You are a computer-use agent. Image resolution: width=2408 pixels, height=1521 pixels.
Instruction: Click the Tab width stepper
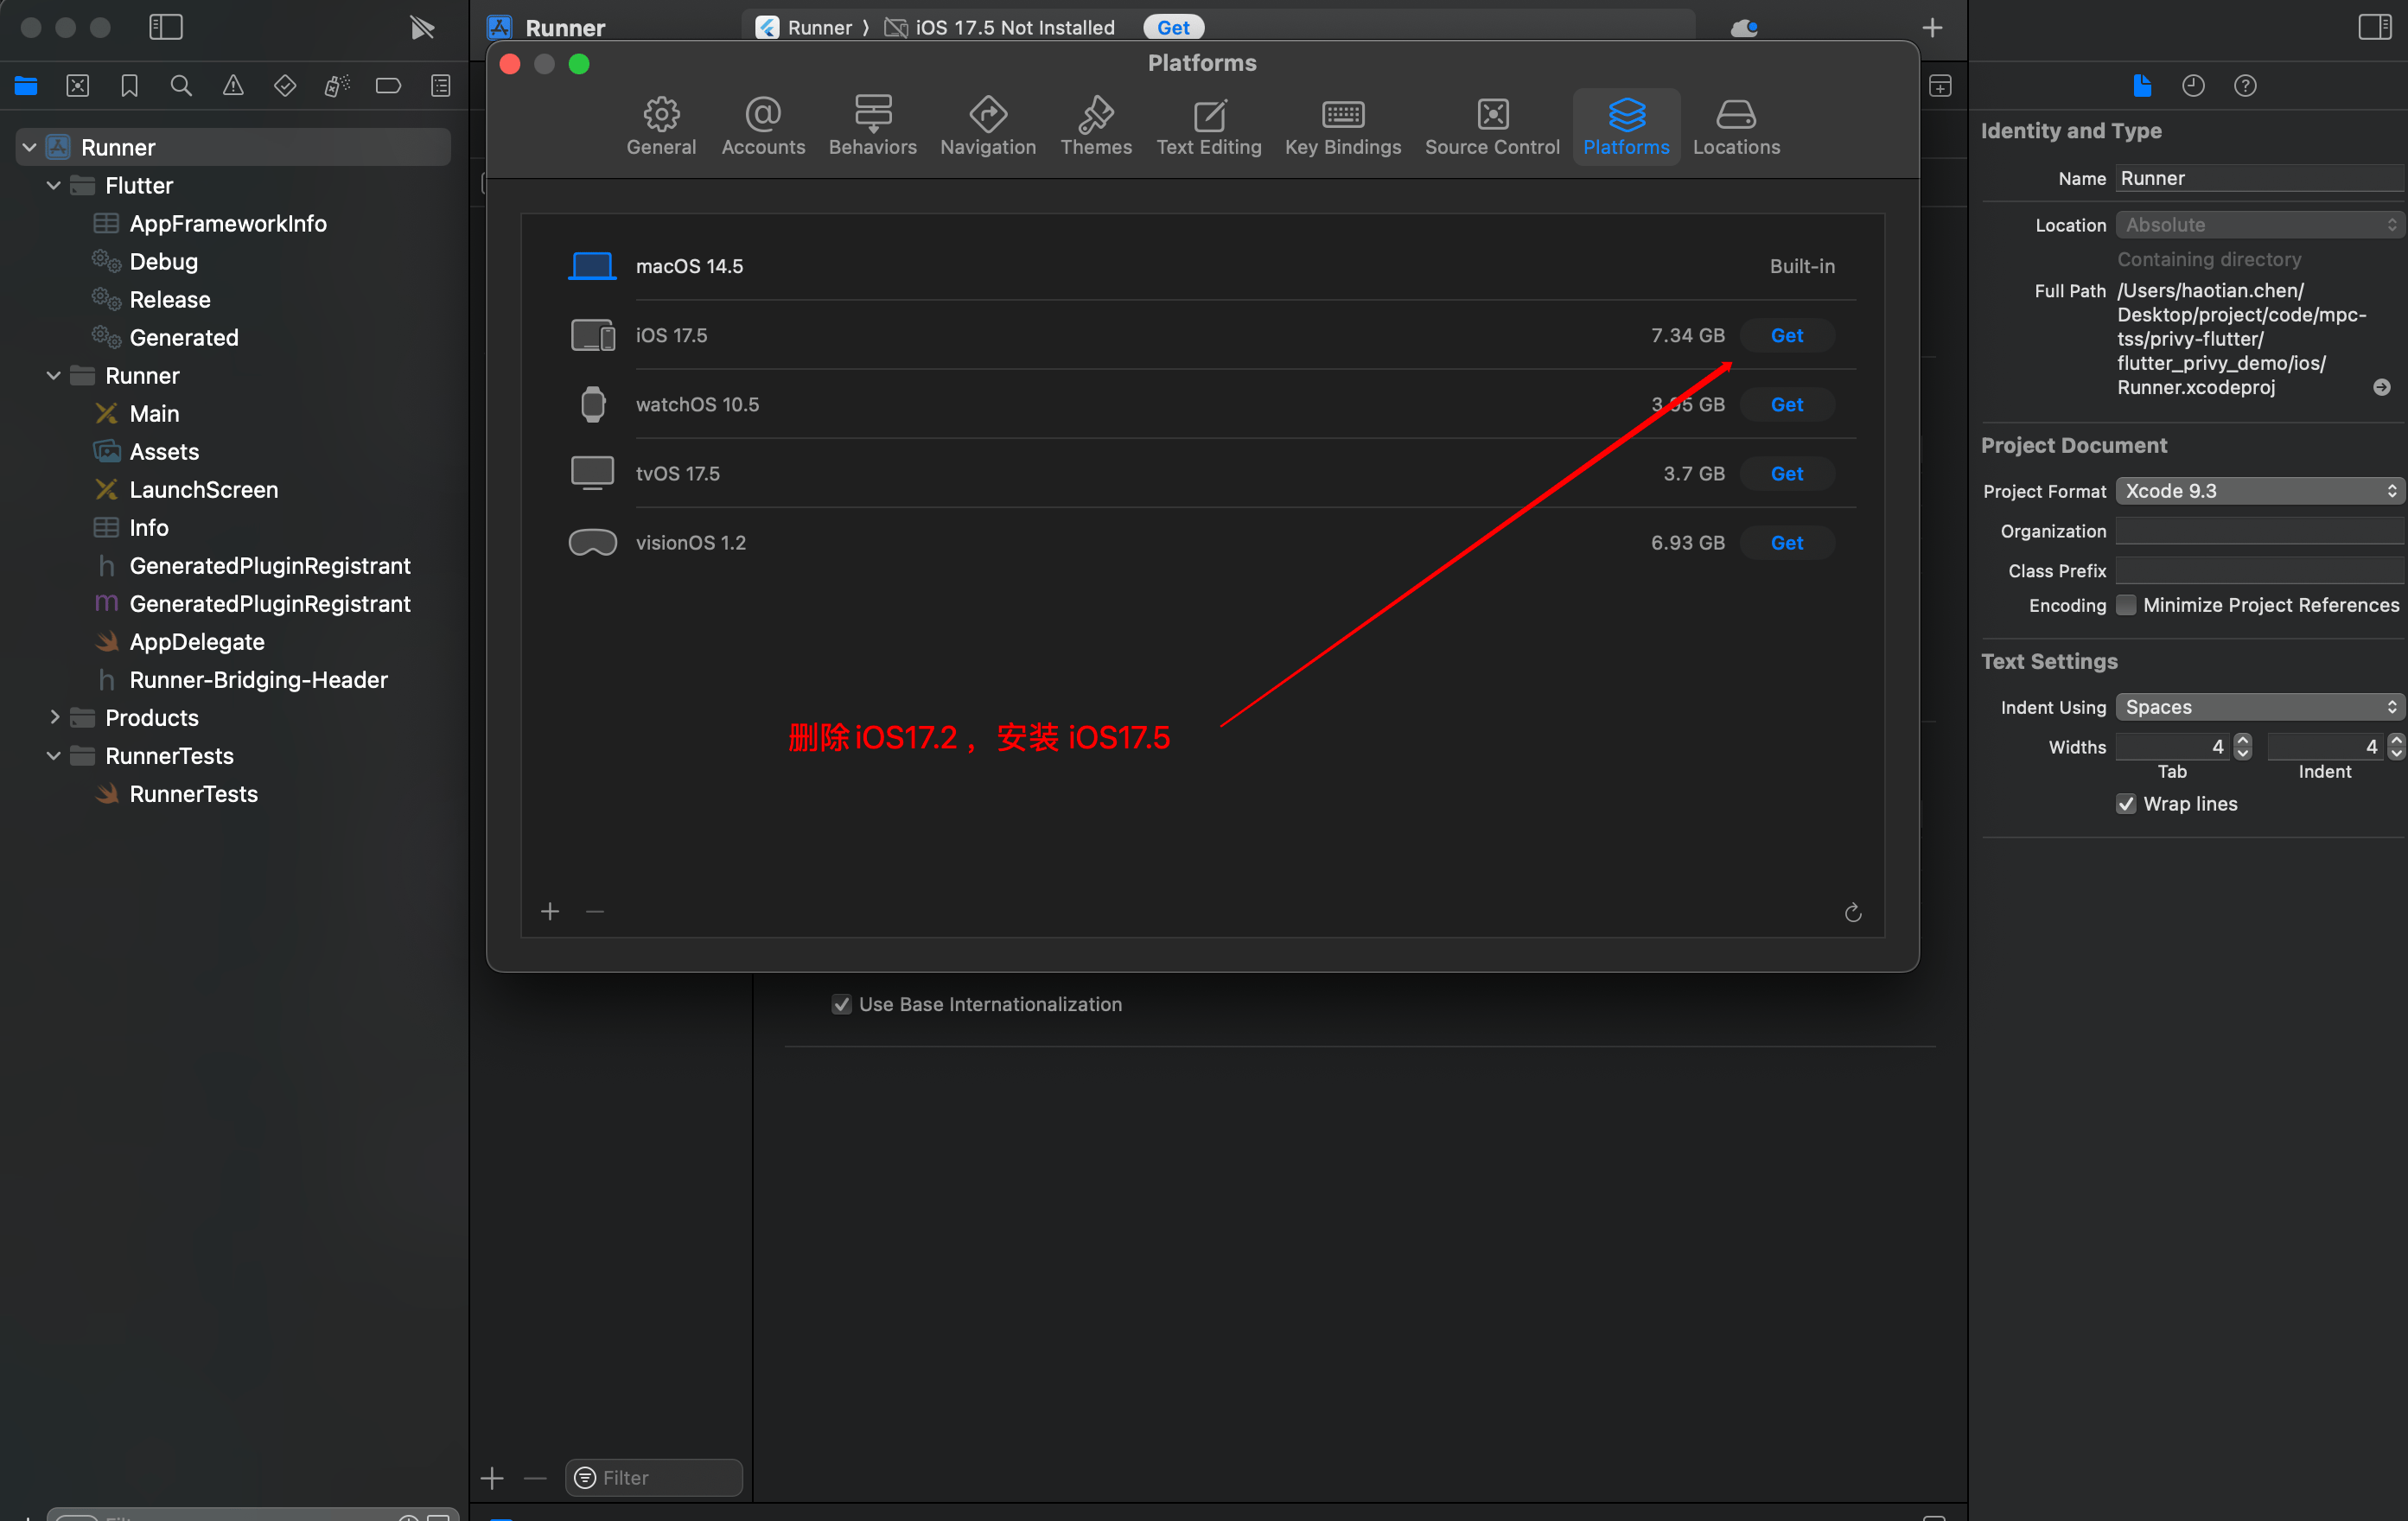tap(2243, 747)
